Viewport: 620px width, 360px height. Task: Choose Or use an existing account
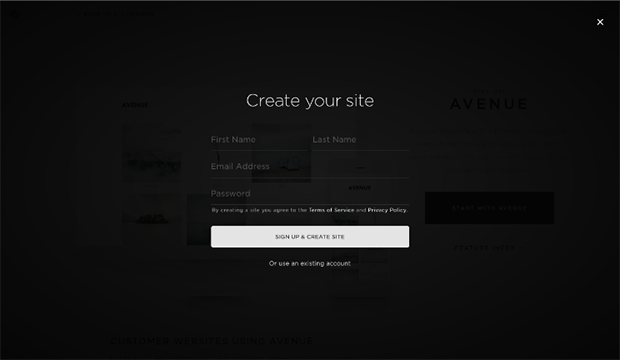pyautogui.click(x=310, y=263)
